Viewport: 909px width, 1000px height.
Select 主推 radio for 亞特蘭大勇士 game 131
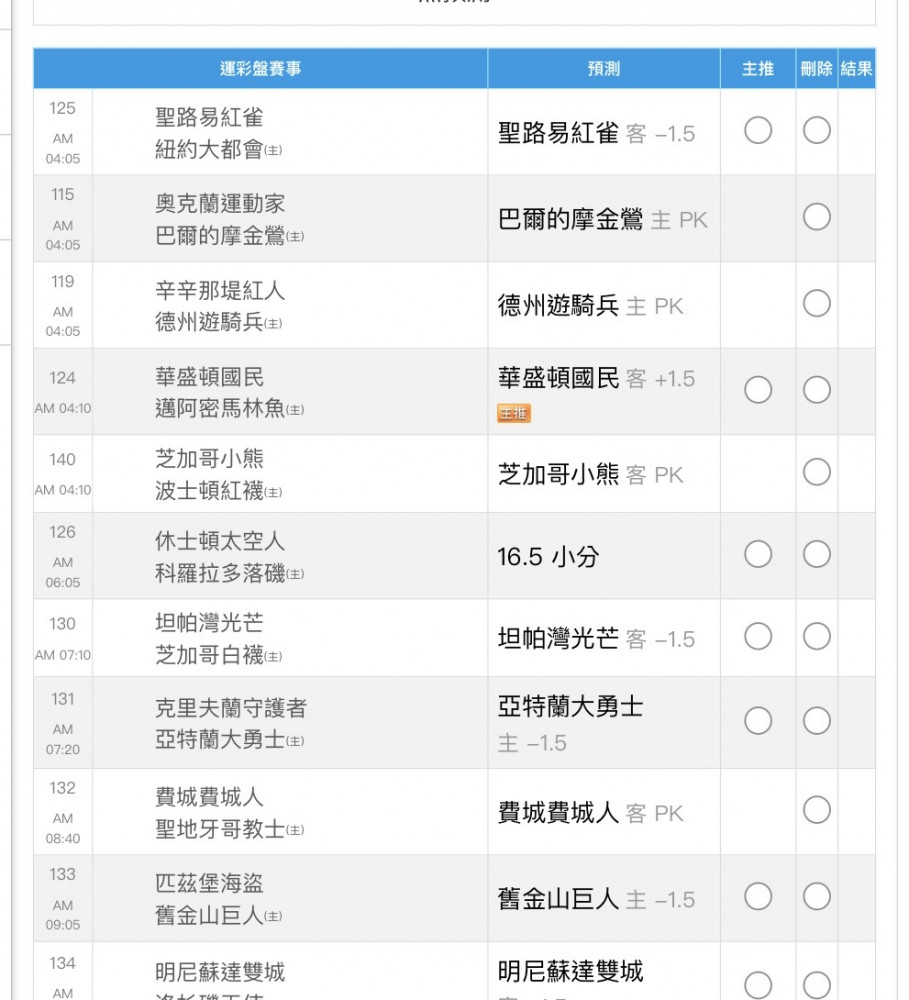pyautogui.click(x=758, y=721)
